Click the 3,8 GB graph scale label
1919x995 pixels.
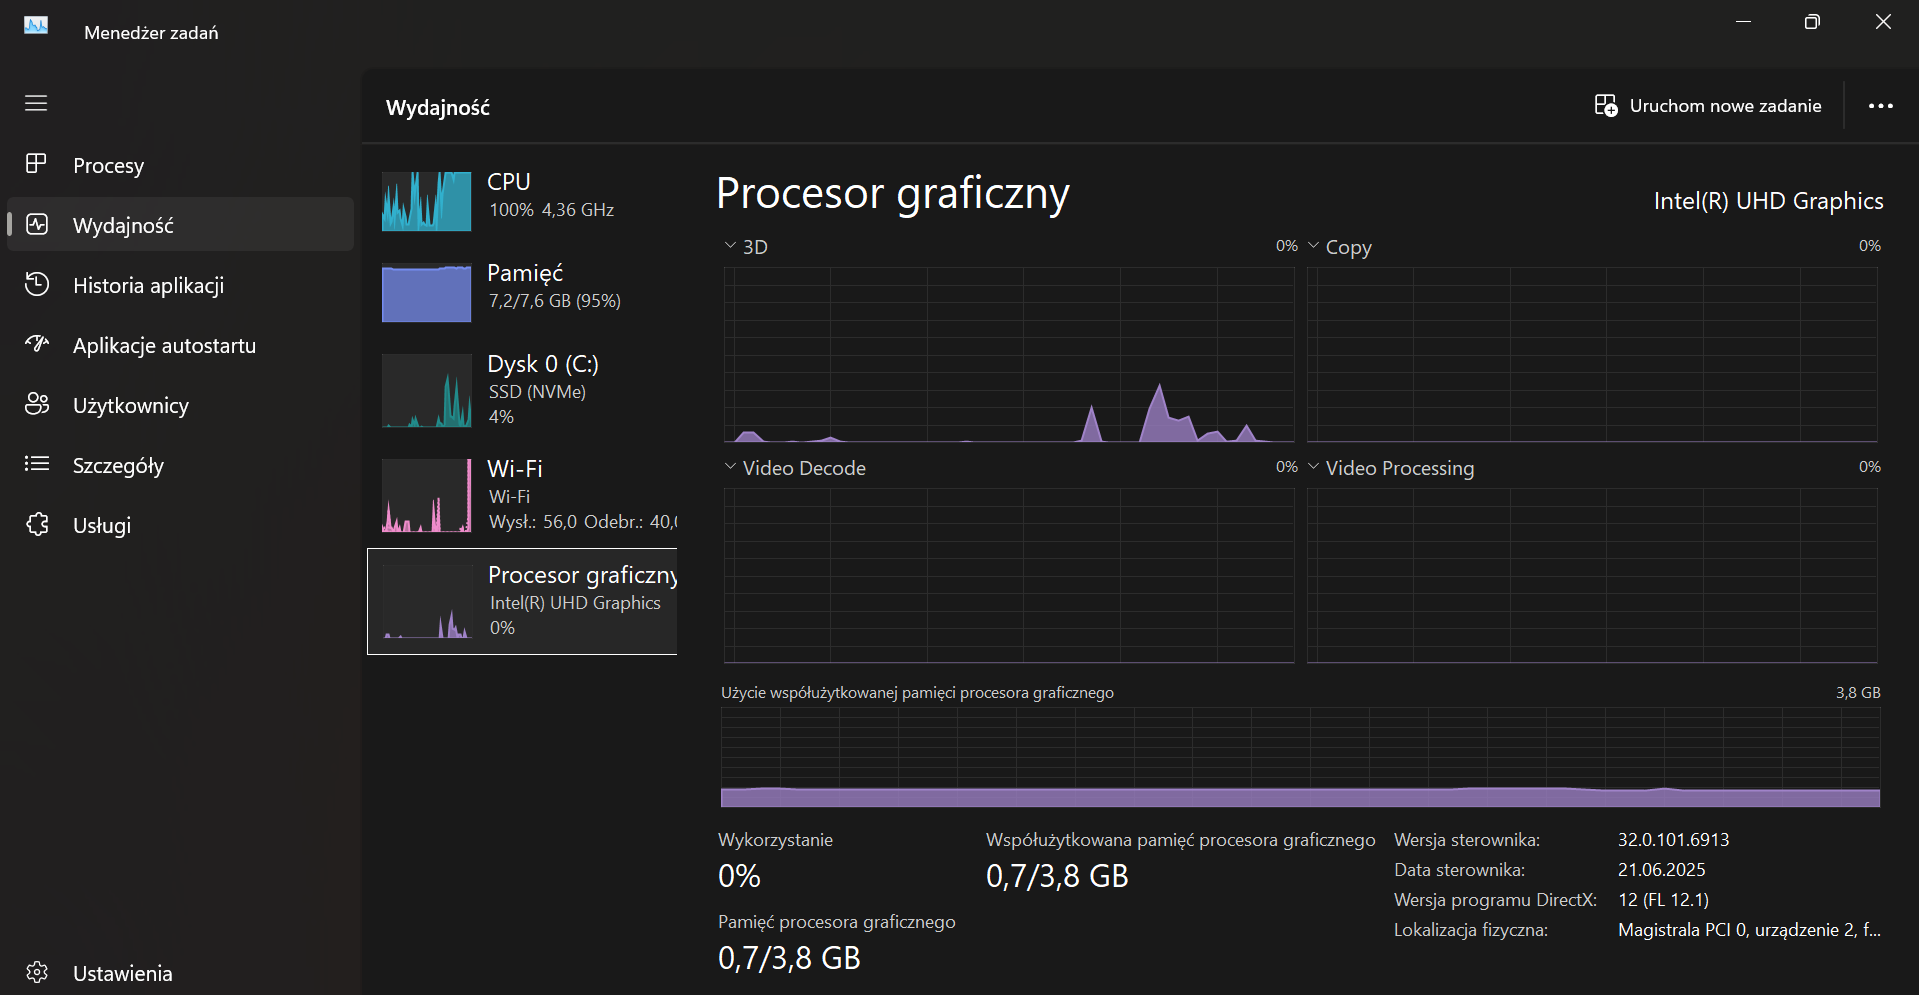point(1858,693)
